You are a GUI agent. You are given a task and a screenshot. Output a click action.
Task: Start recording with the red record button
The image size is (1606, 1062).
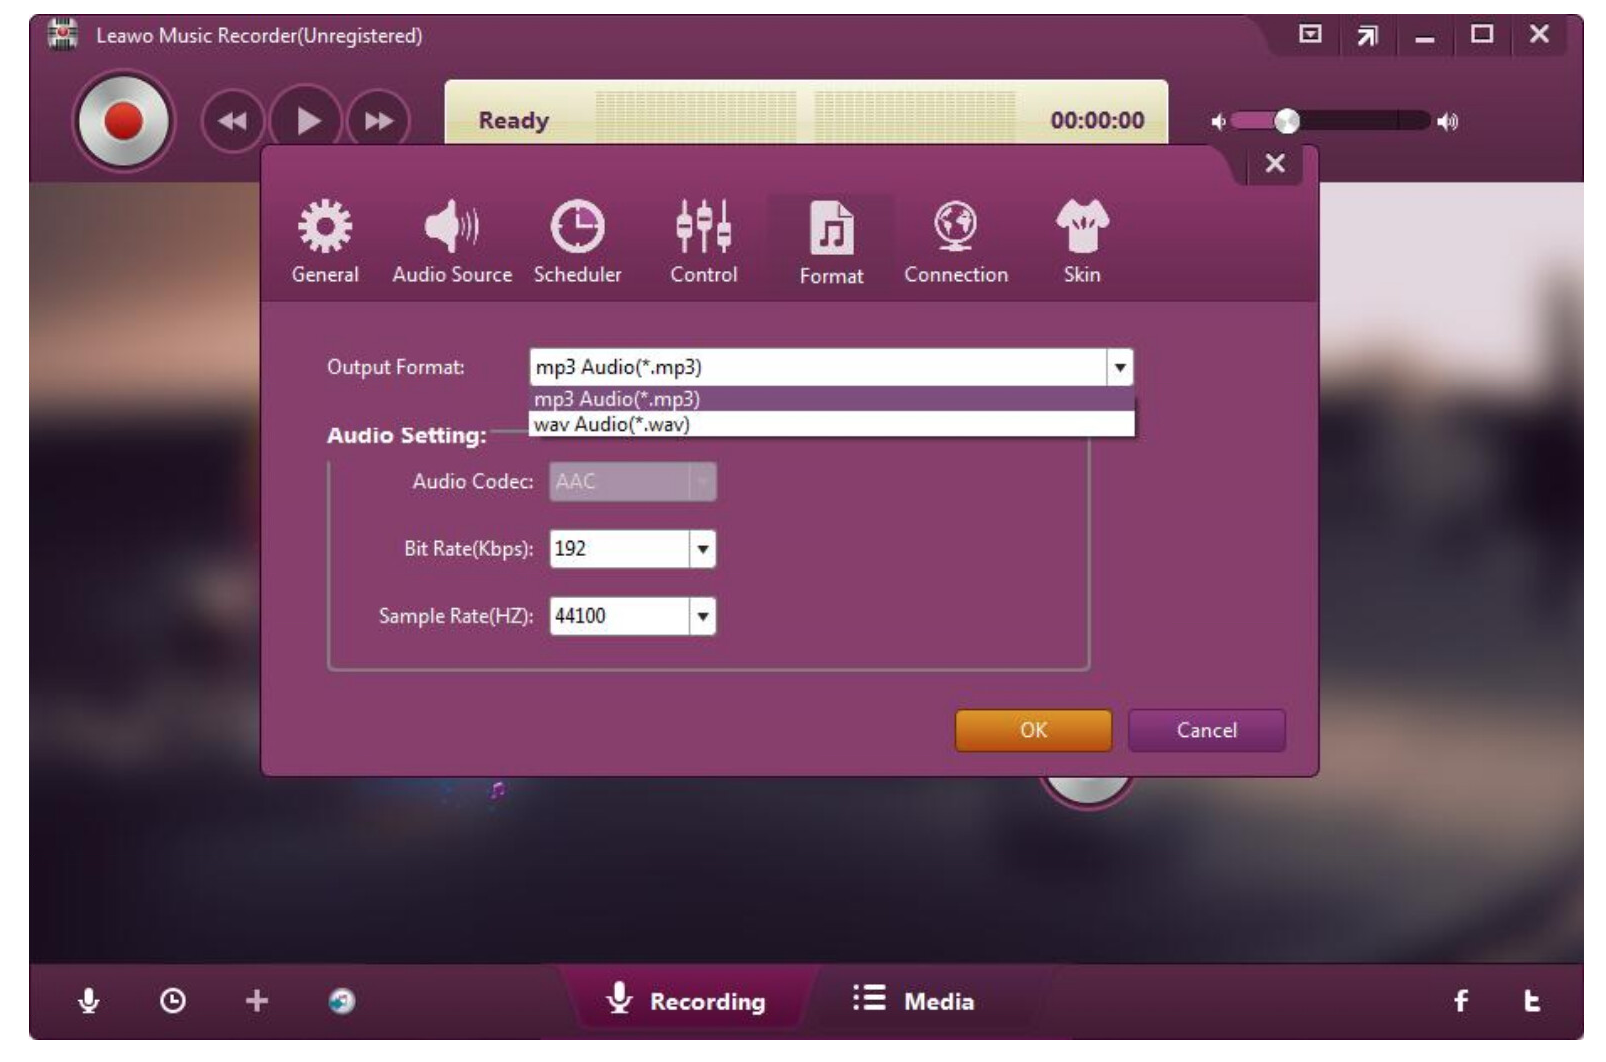[124, 121]
